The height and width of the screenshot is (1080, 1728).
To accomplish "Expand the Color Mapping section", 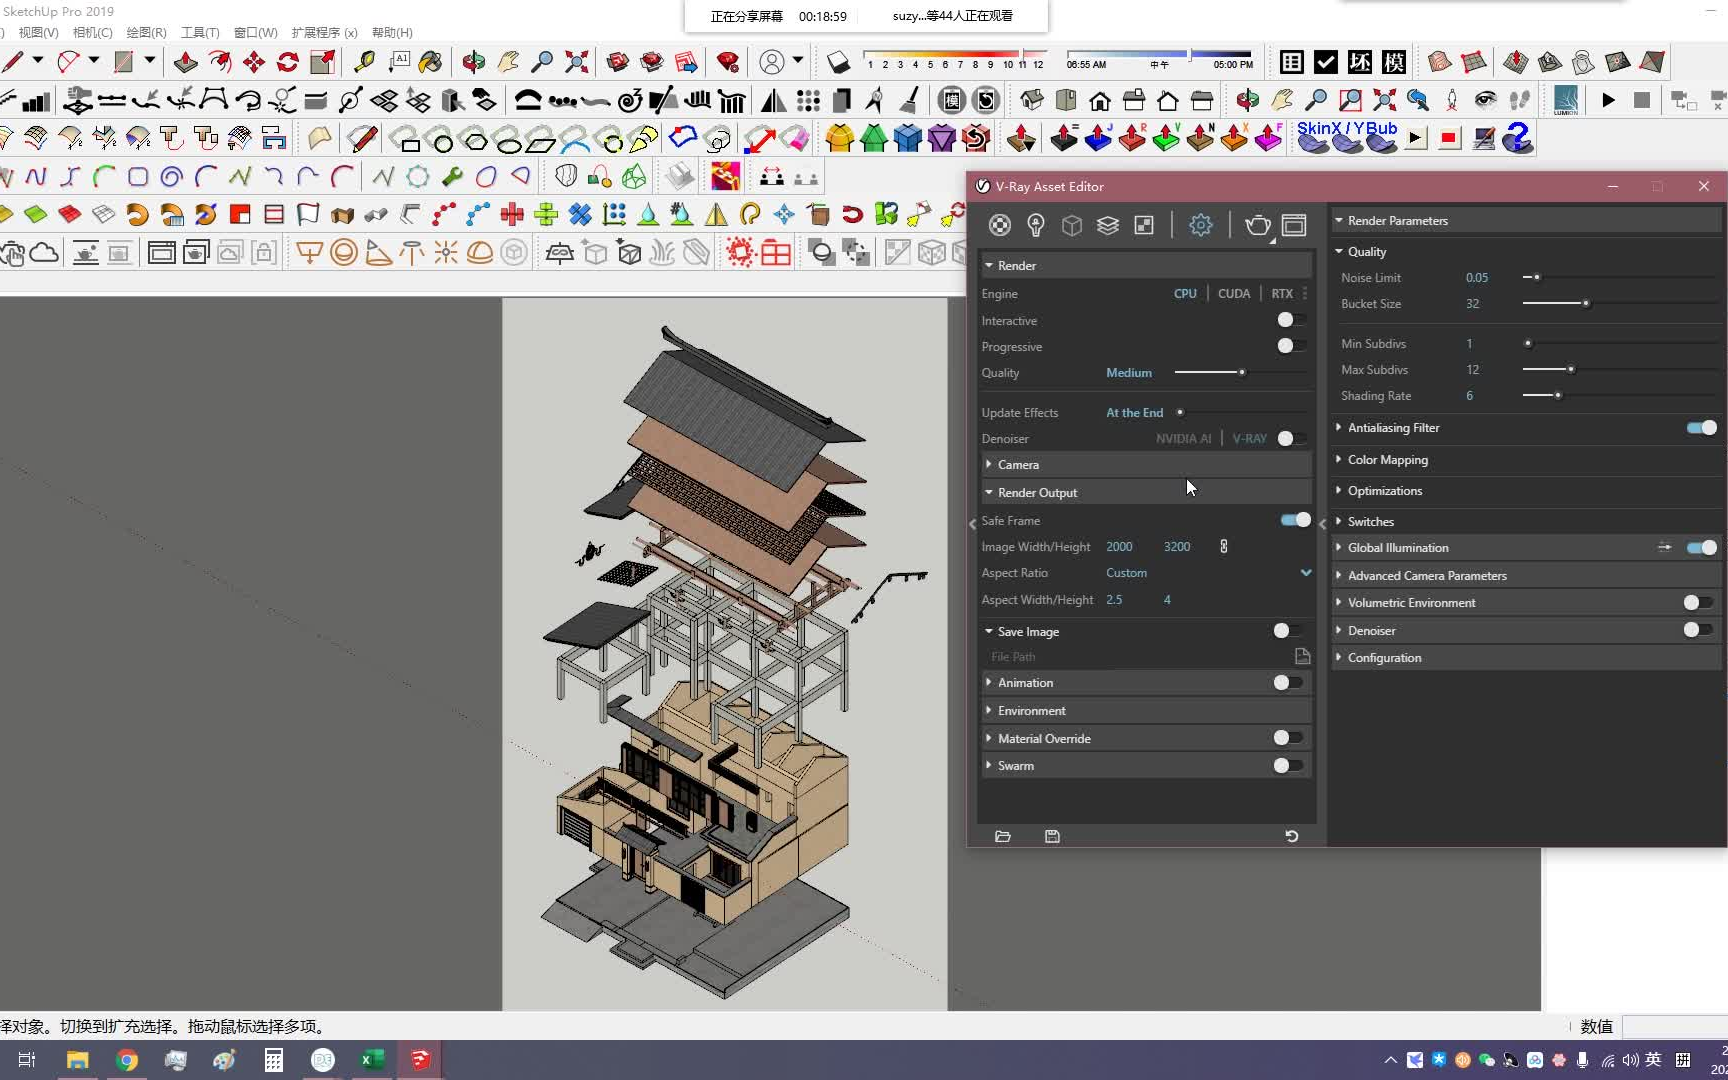I will click(1387, 460).
